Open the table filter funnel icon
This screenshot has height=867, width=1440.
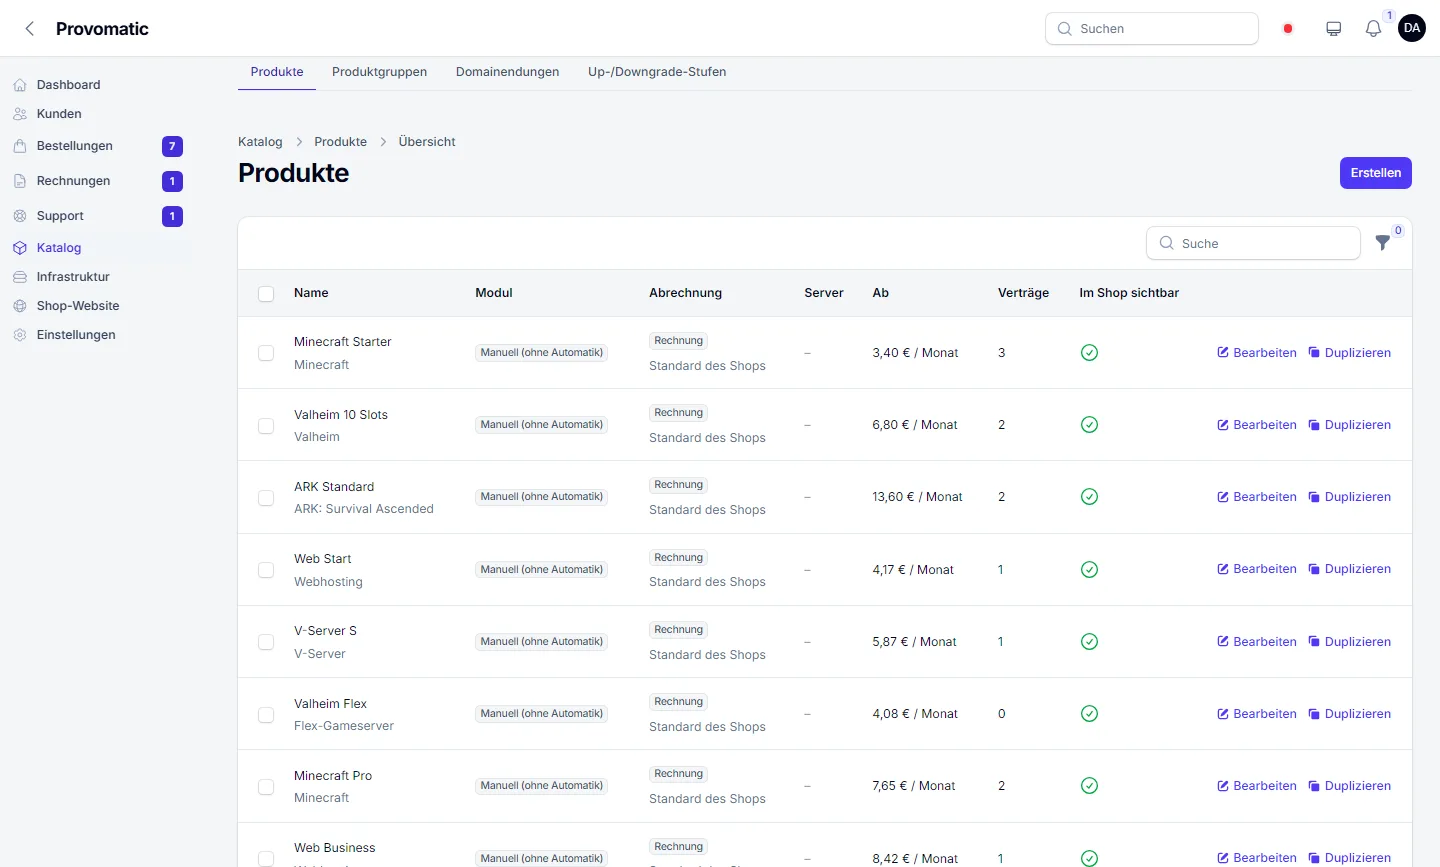click(1383, 242)
